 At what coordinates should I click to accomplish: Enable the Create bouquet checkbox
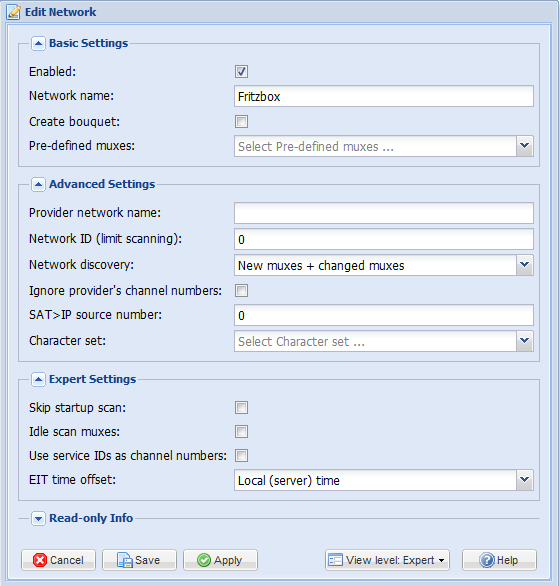tap(241, 121)
